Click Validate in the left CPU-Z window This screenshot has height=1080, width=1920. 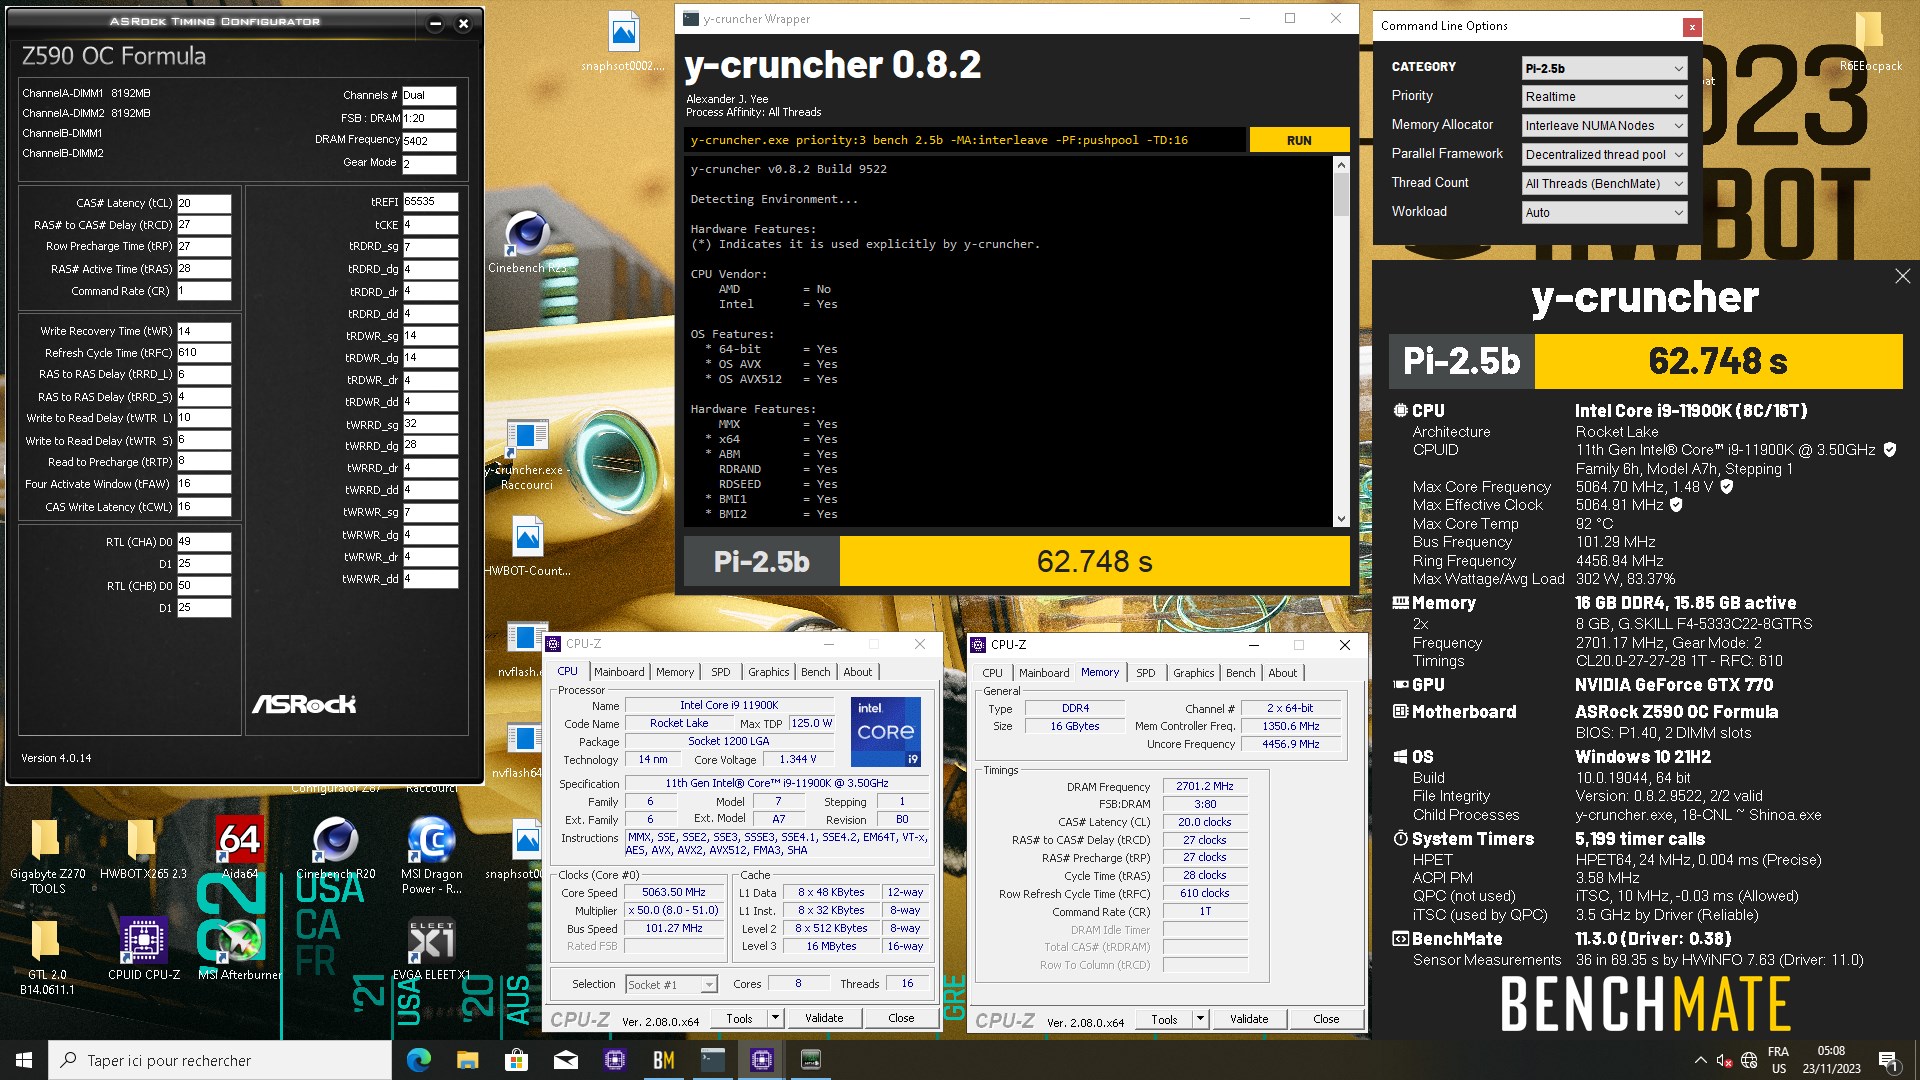(824, 1018)
